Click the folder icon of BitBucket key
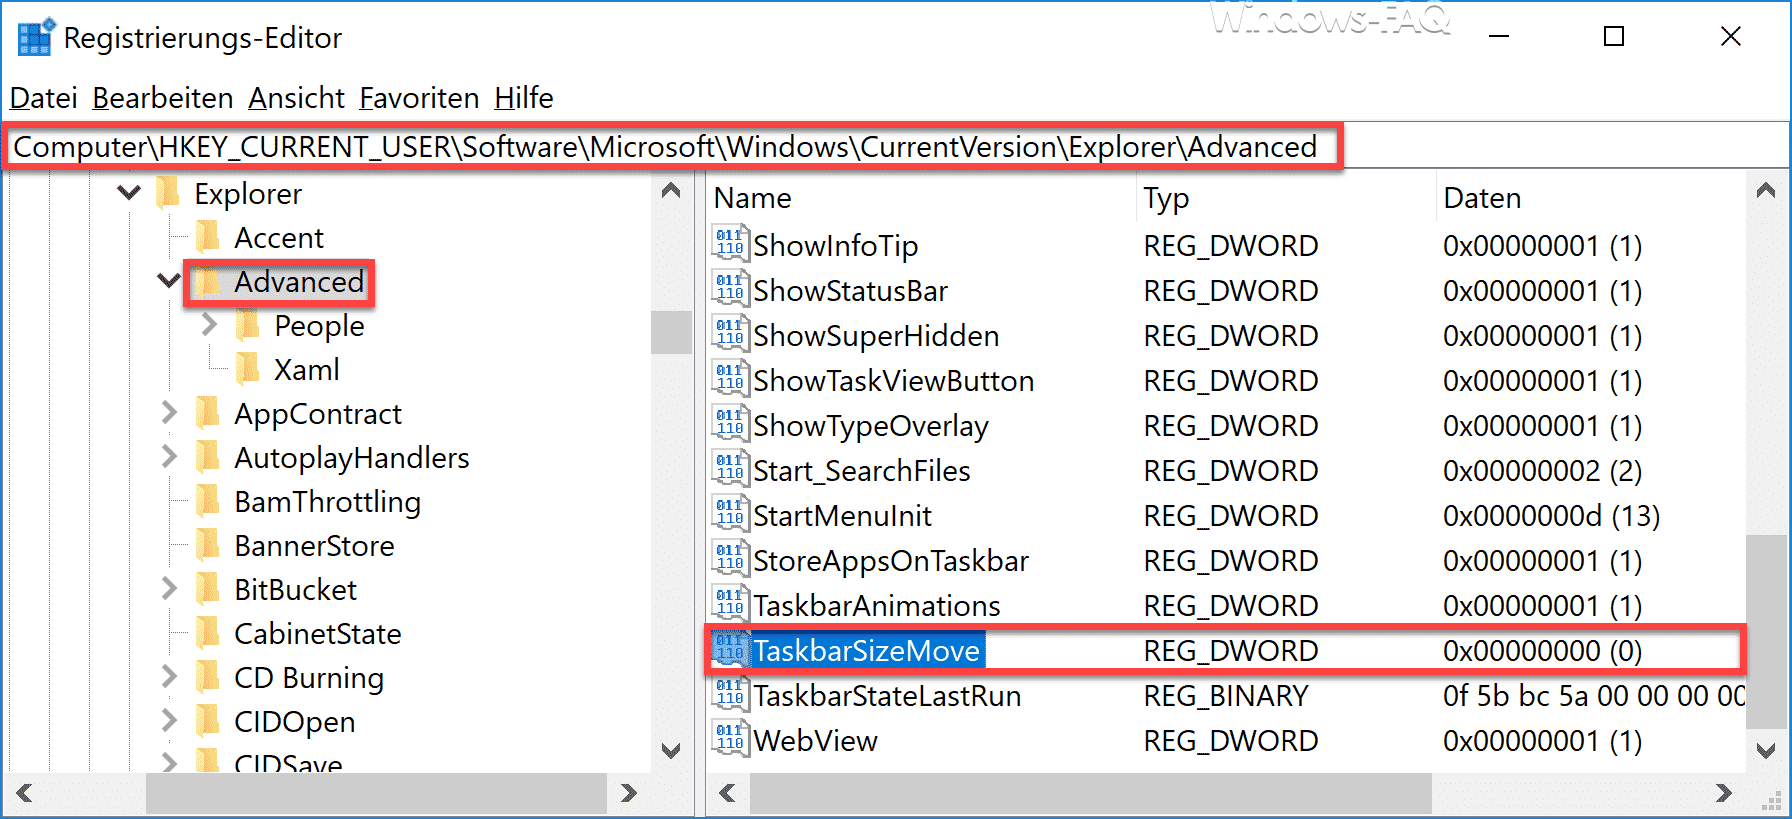Screen dimensions: 1792x819 [x=208, y=589]
